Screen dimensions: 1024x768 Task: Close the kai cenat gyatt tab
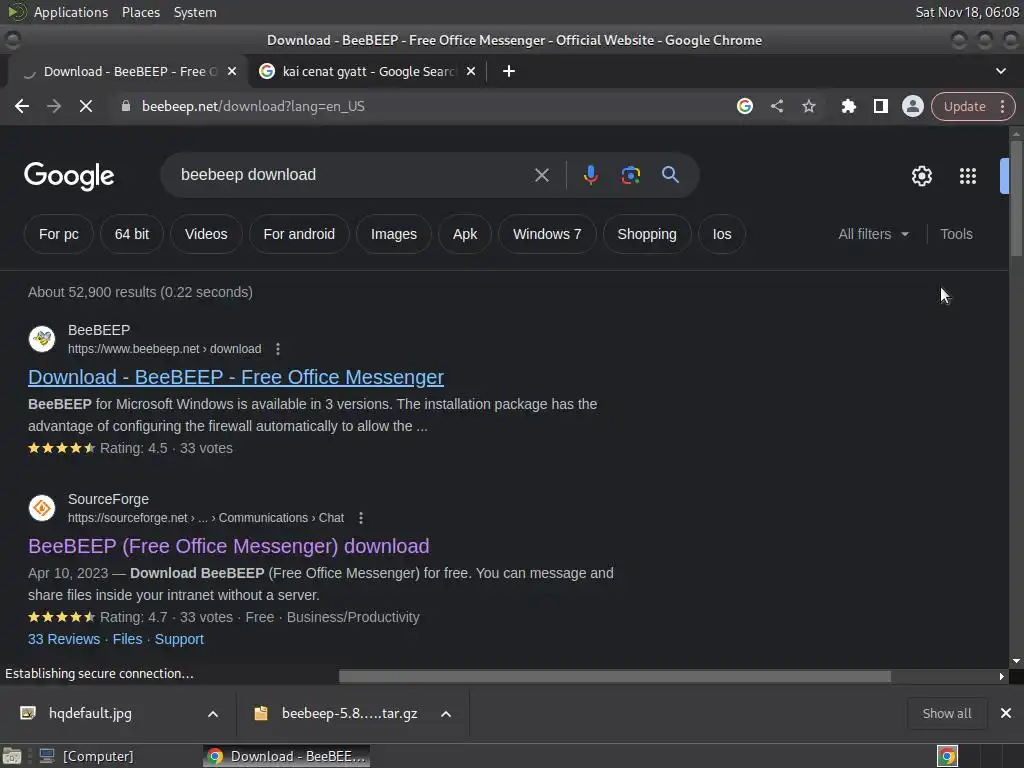tap(471, 71)
